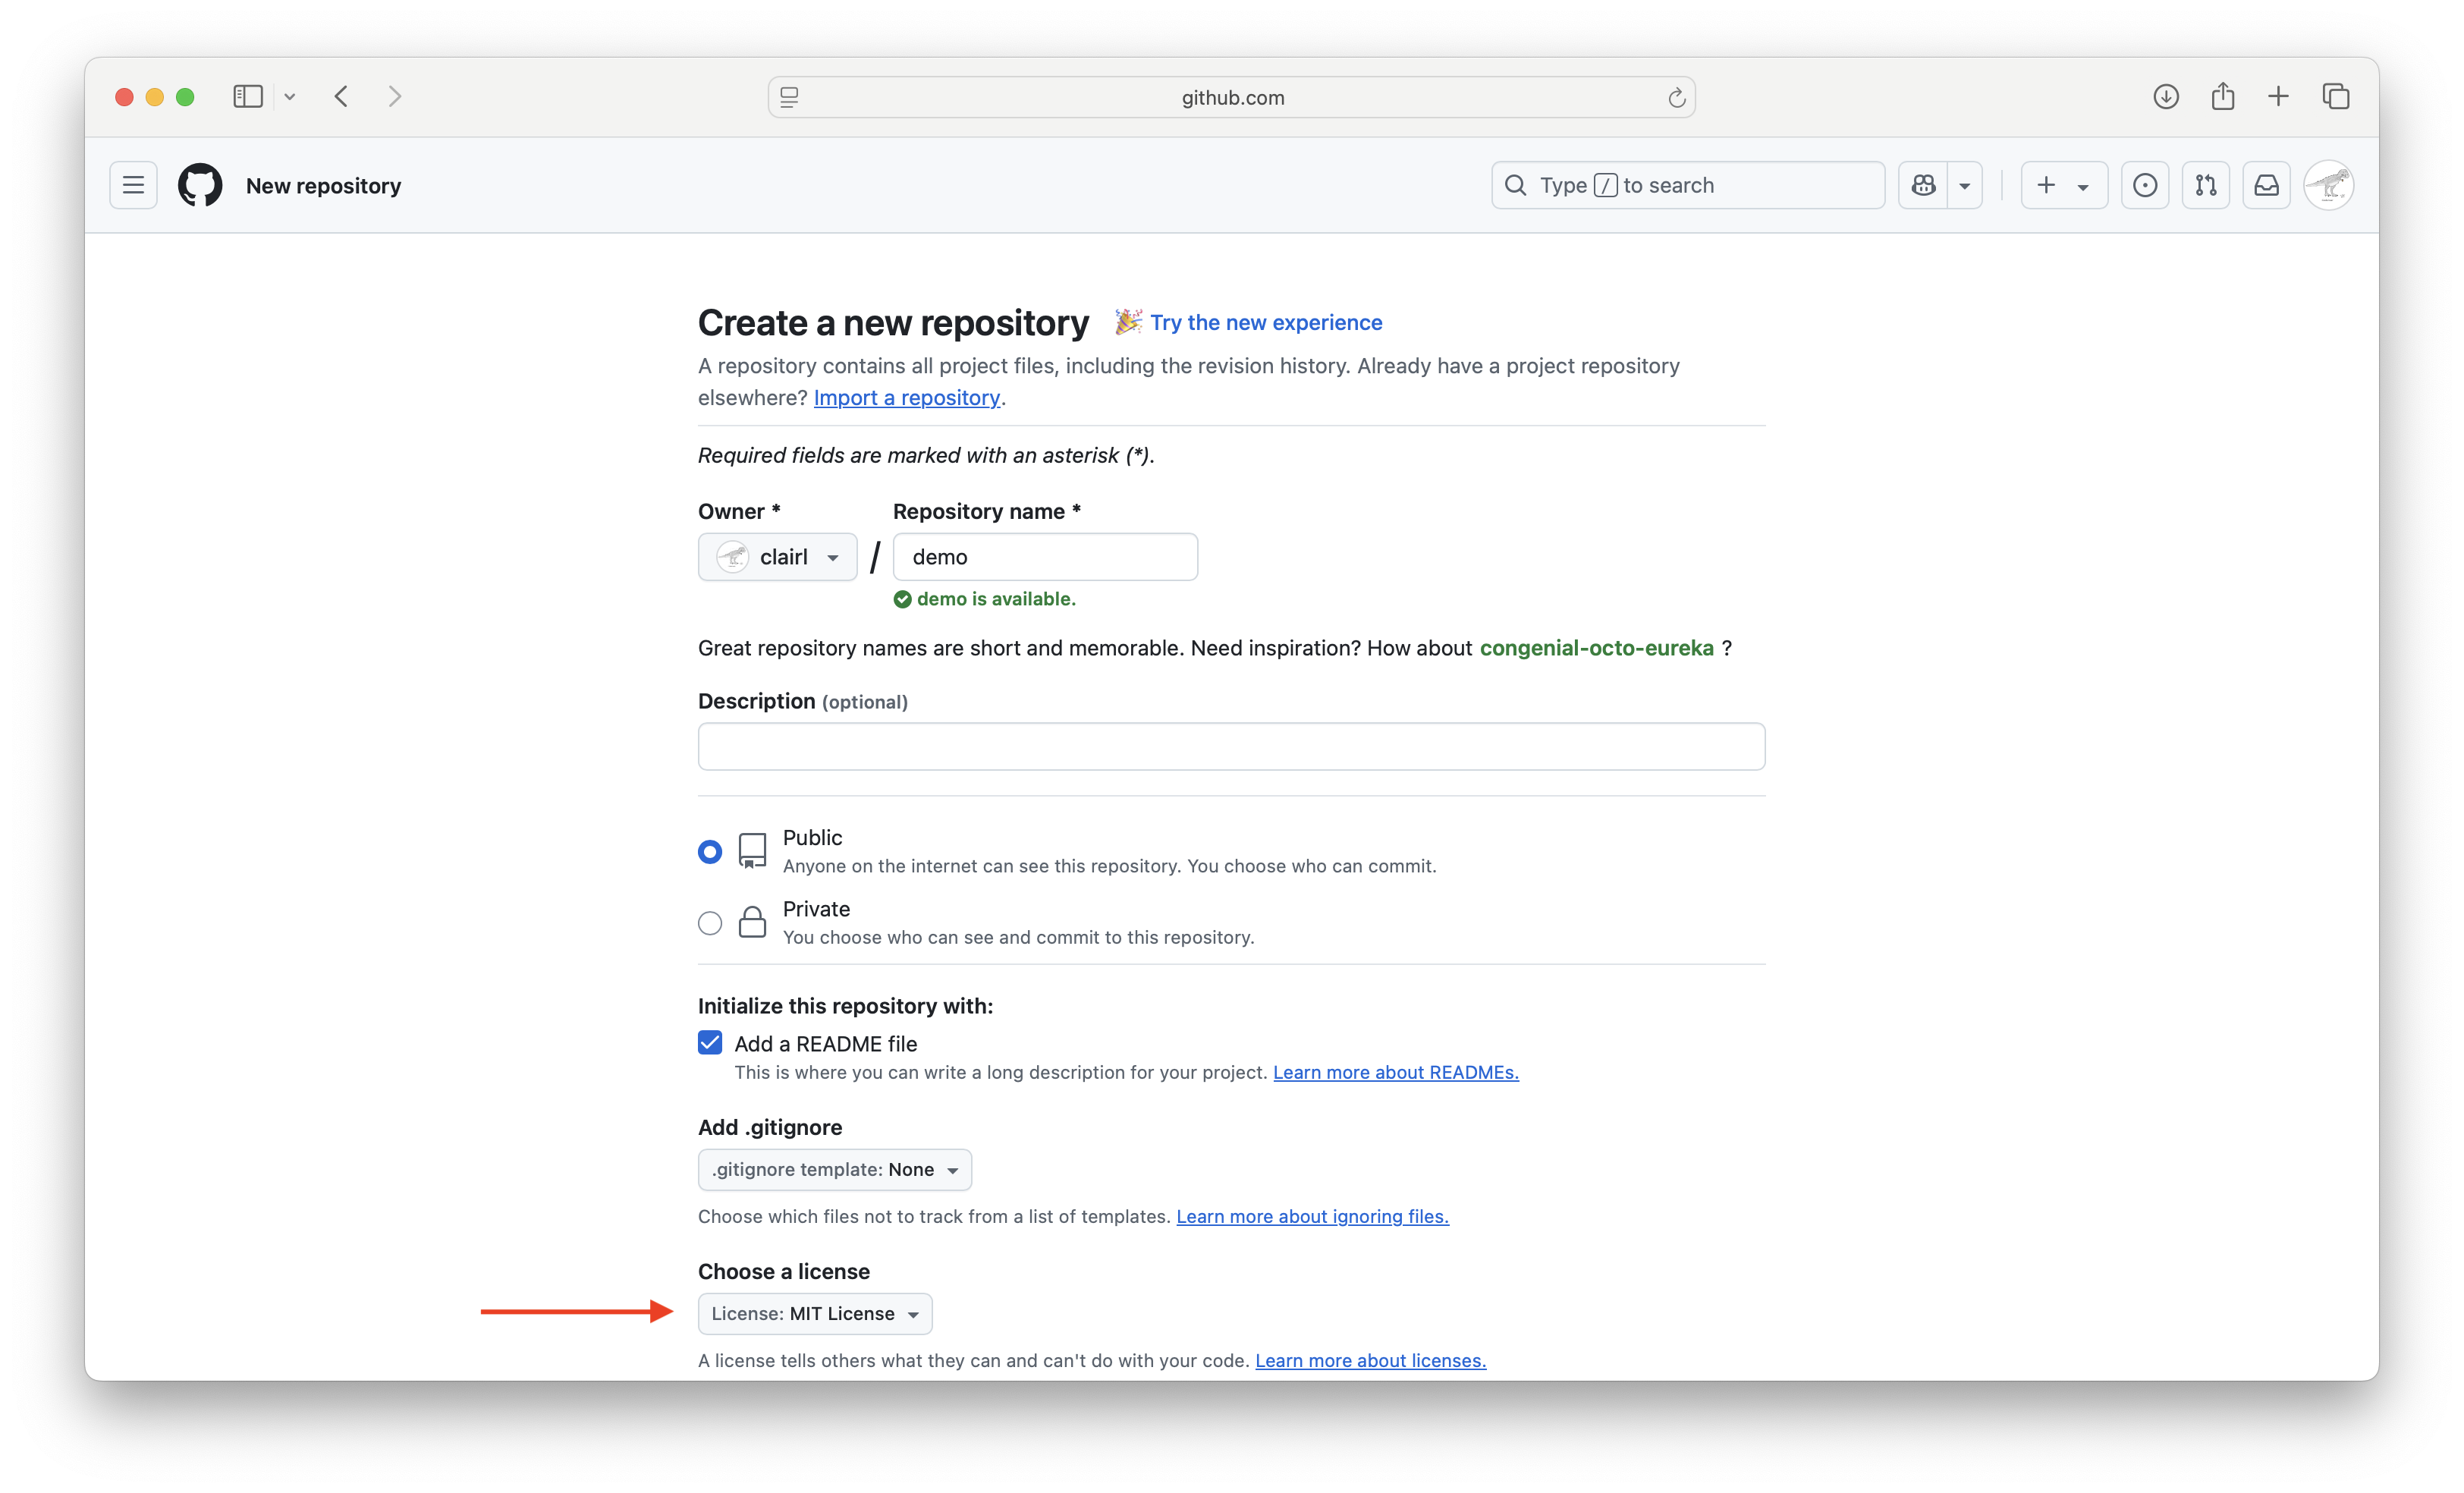This screenshot has height=1493, width=2464.
Task: Open Copilot chat icon
Action: point(1923,185)
